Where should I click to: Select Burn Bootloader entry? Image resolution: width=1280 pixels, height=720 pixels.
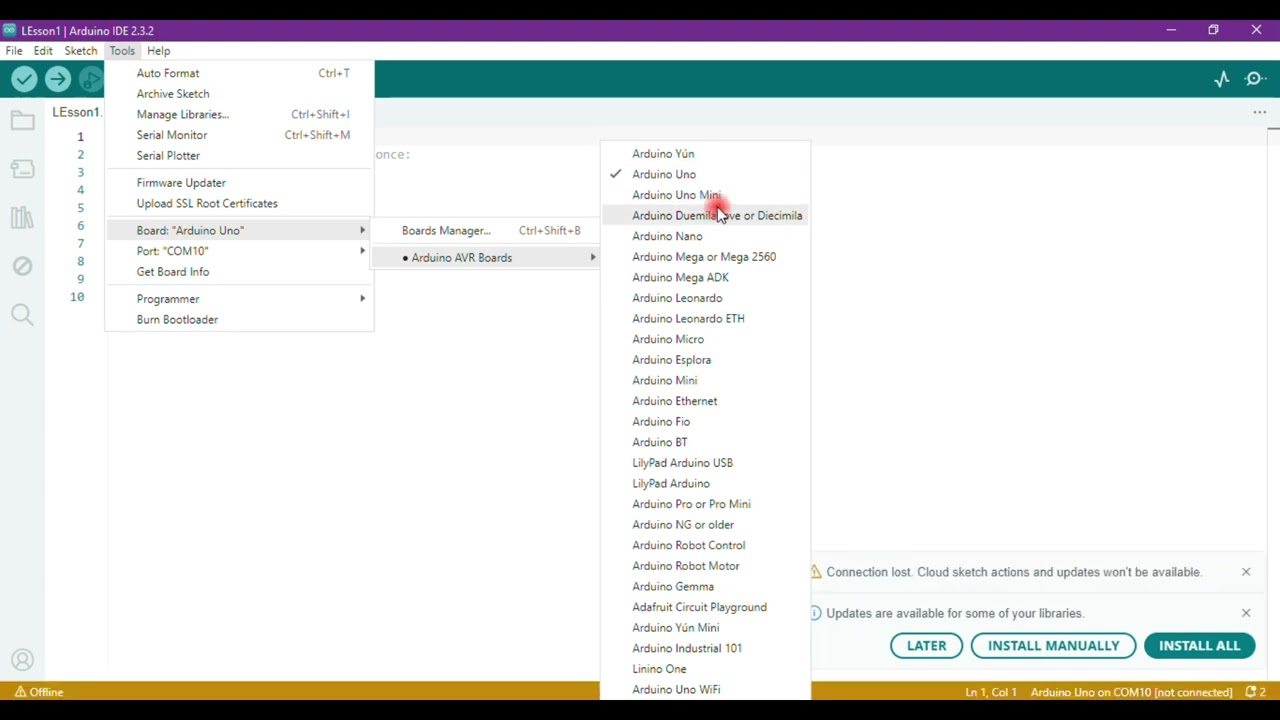click(239, 320)
